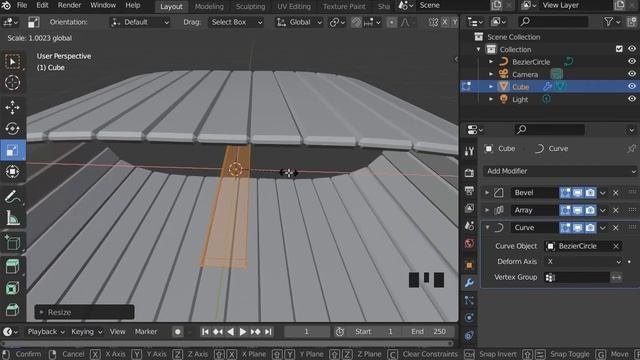
Task: Collapse the Curve modifier panel
Action: (487, 228)
